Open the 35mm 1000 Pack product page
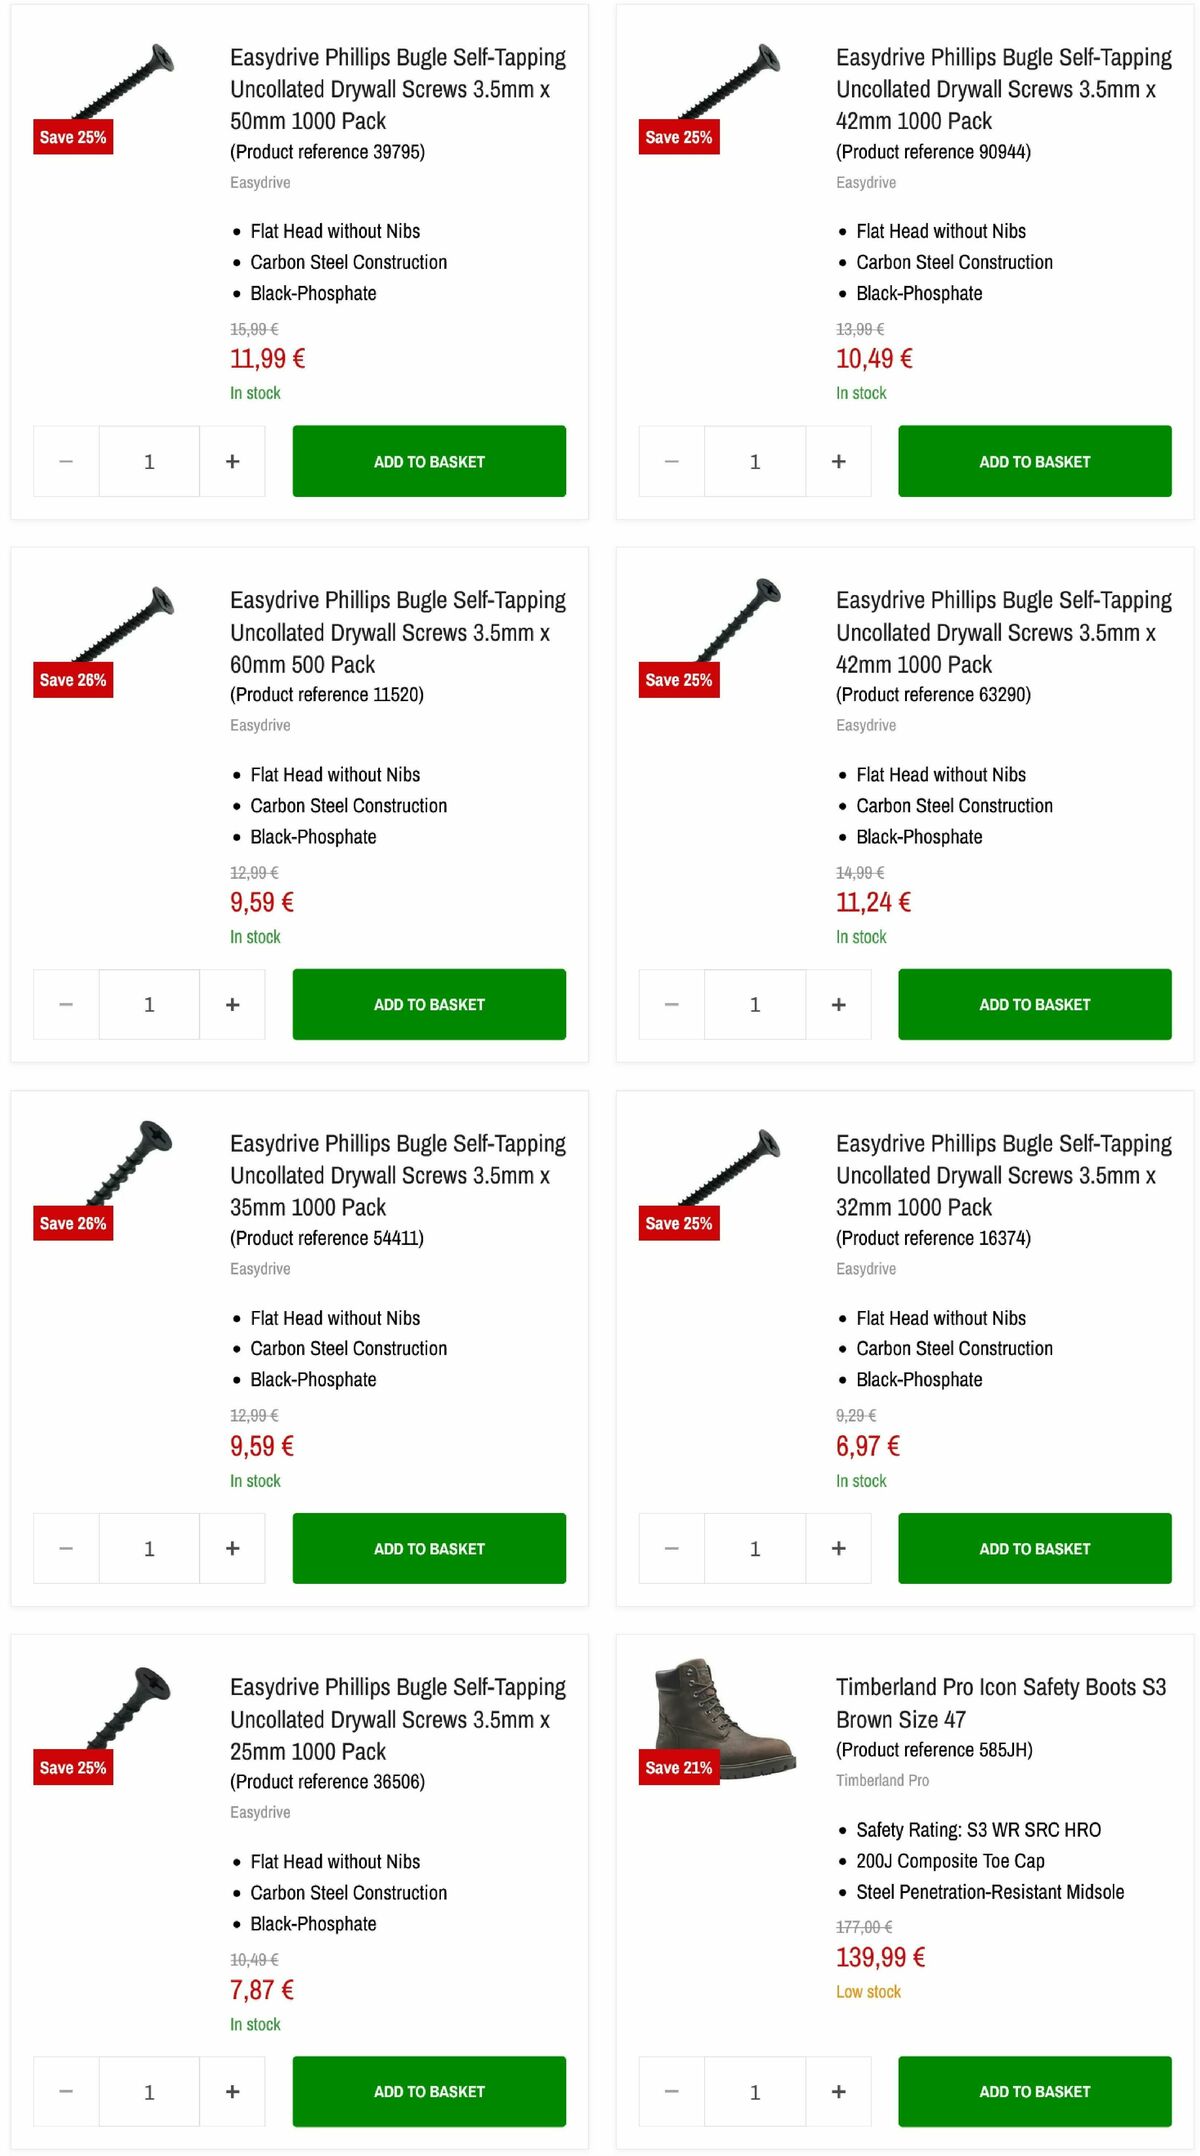This screenshot has width=1200, height=2156. (397, 1175)
